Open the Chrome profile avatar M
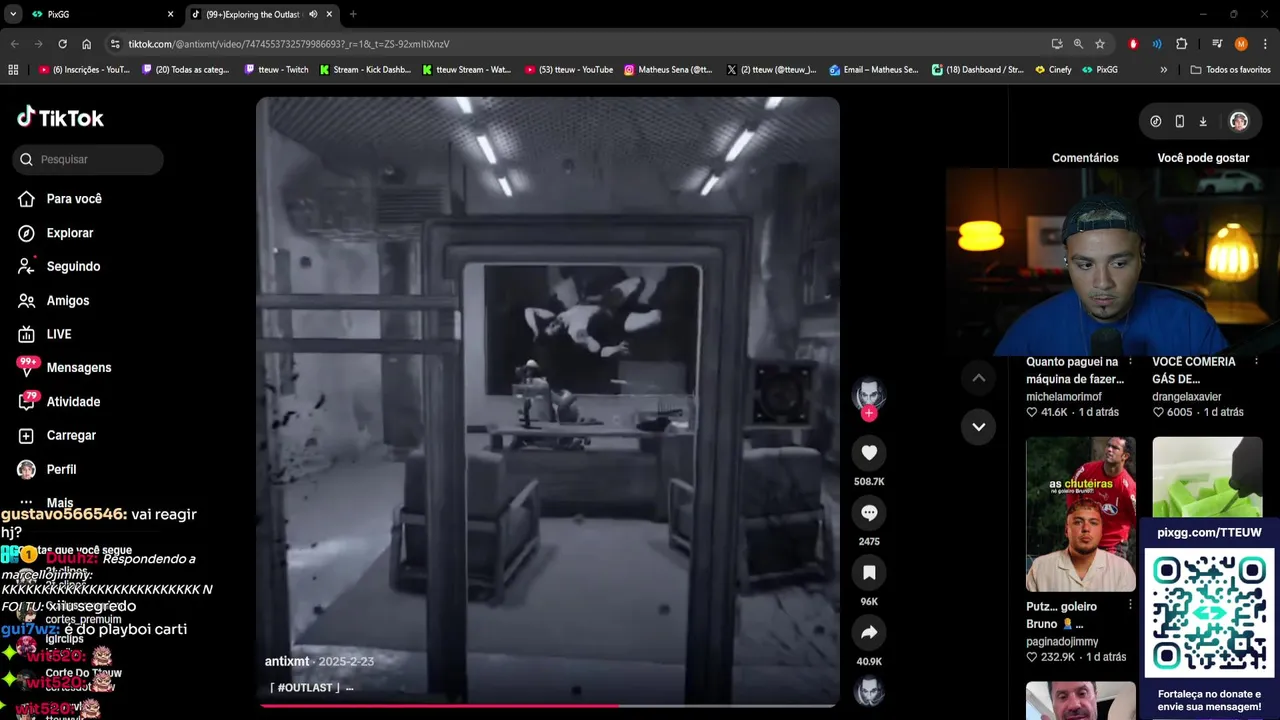Screen dimensions: 1280x720 1241,44
